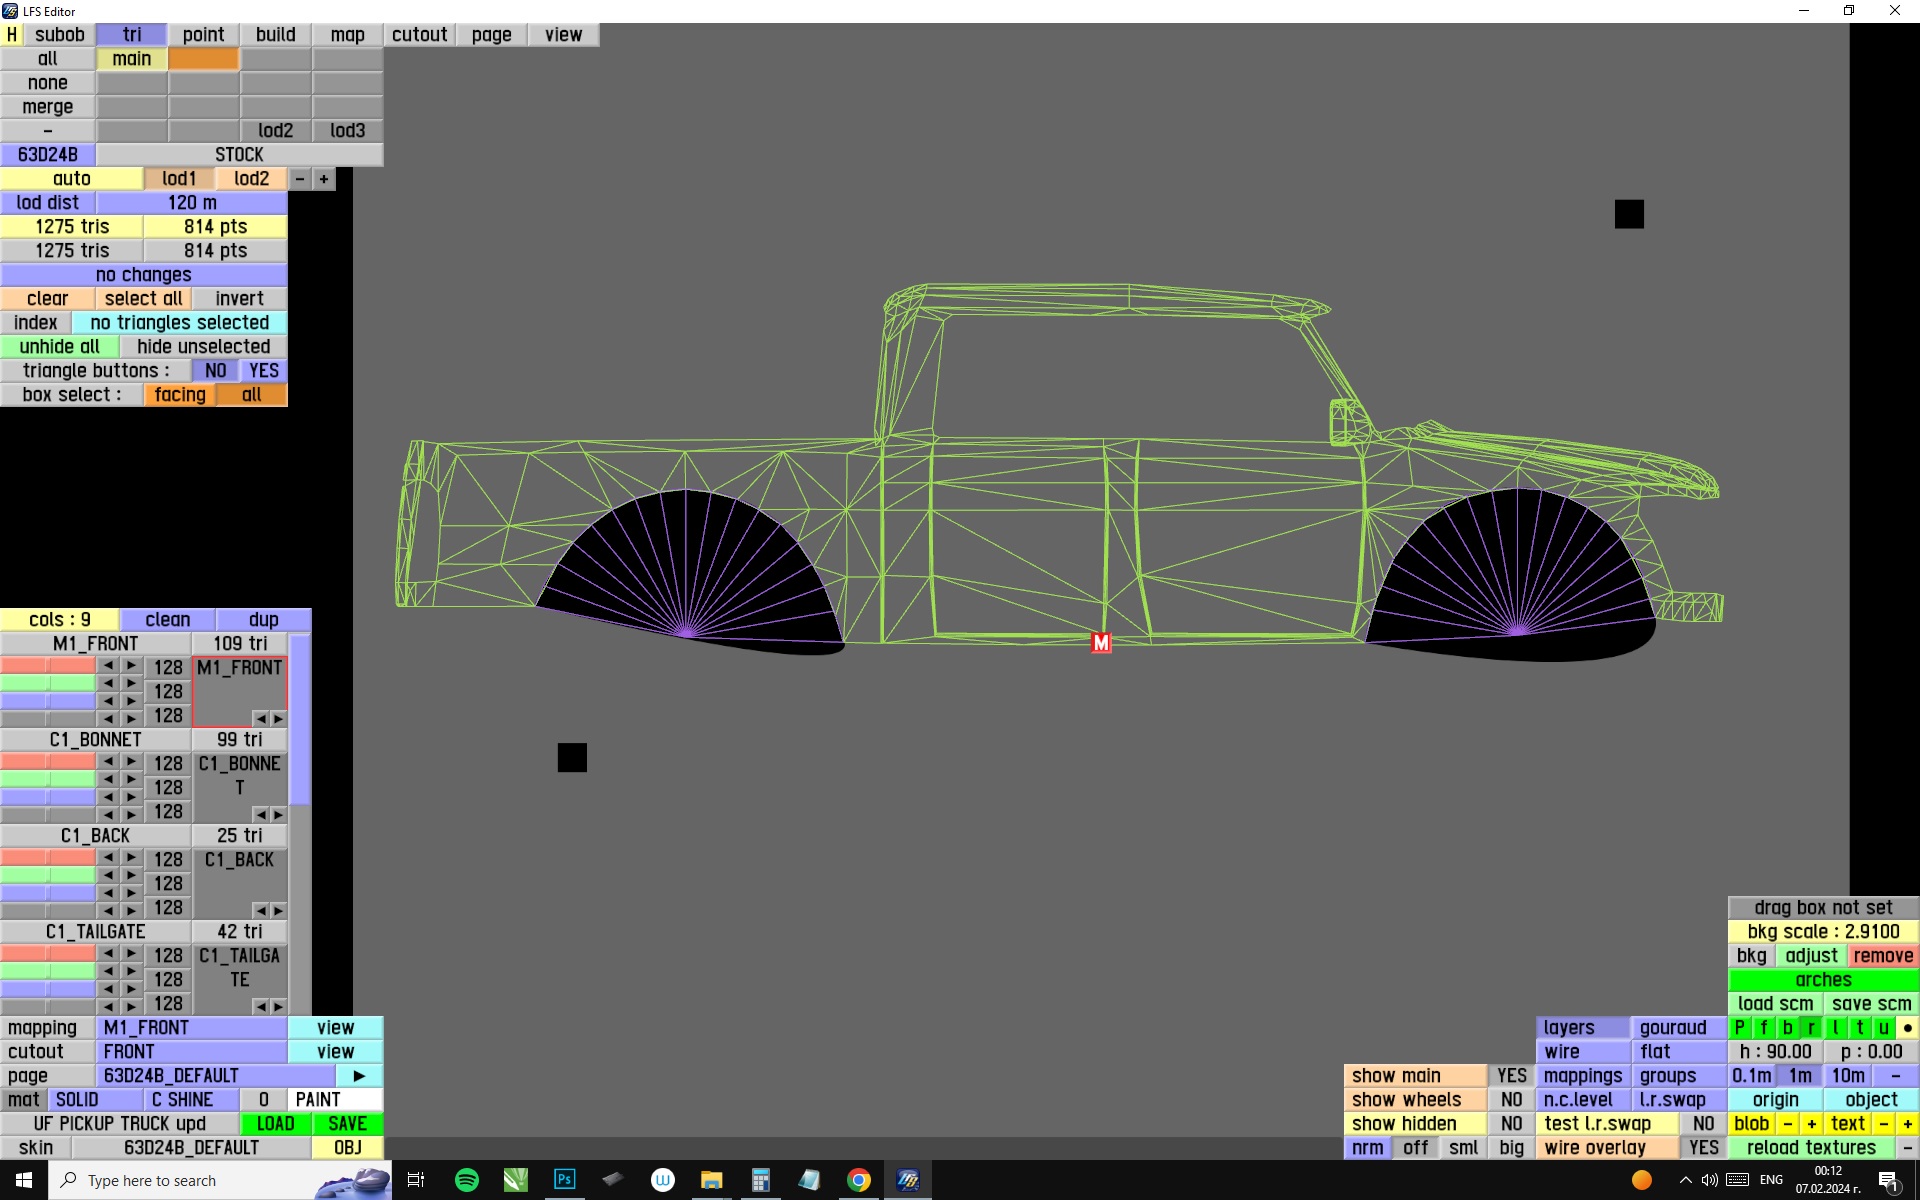Toggle show hidden NO button
This screenshot has width=1920, height=1200.
coord(1511,1124)
